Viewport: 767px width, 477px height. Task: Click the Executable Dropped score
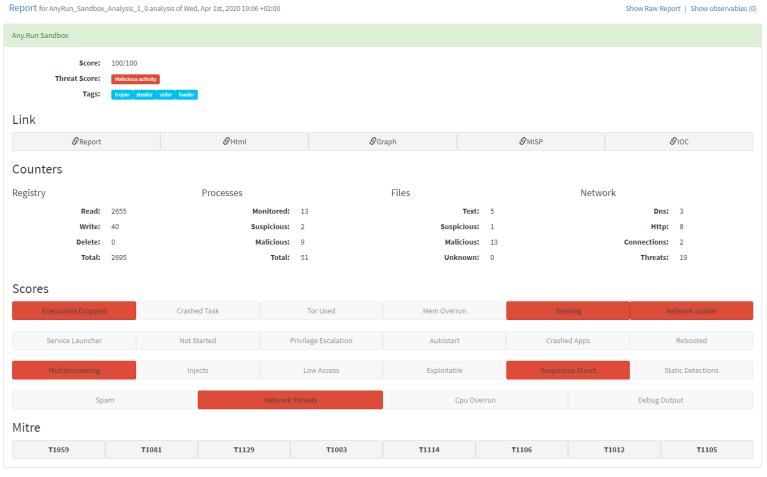point(74,311)
